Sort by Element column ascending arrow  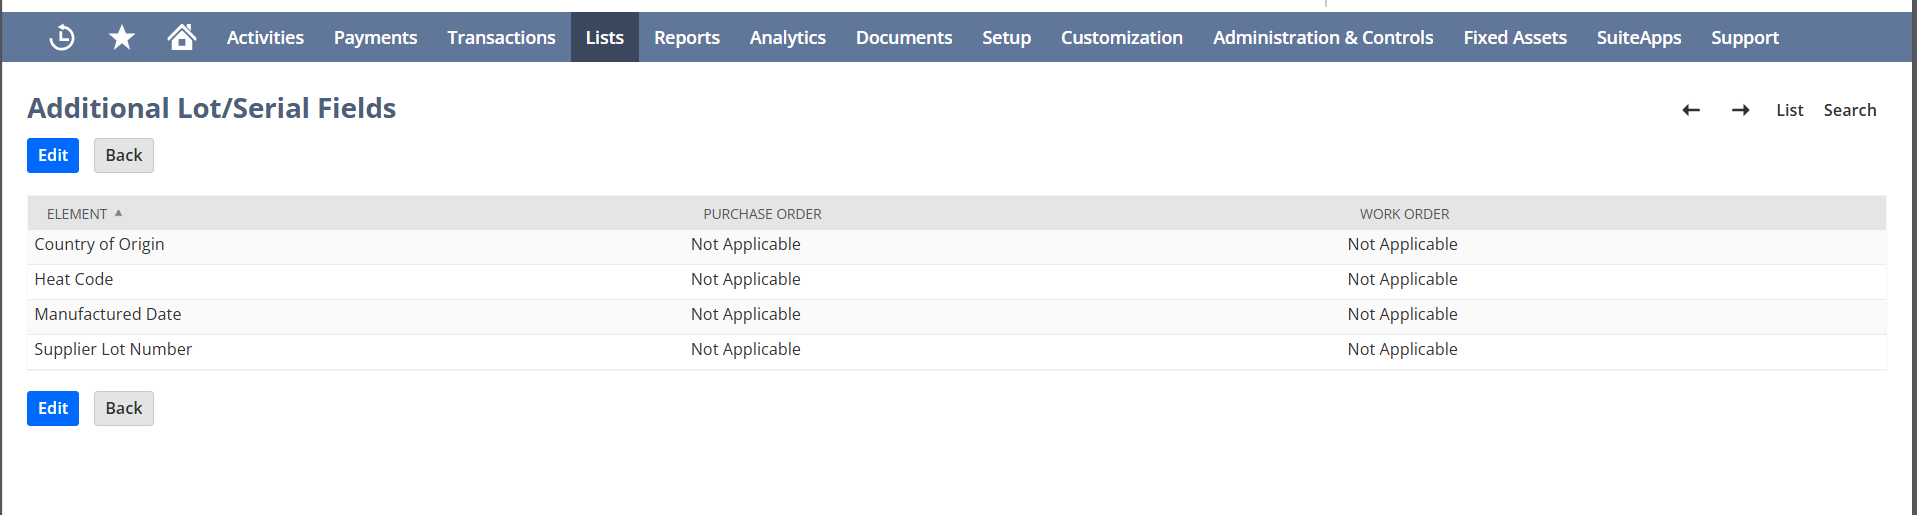click(118, 213)
